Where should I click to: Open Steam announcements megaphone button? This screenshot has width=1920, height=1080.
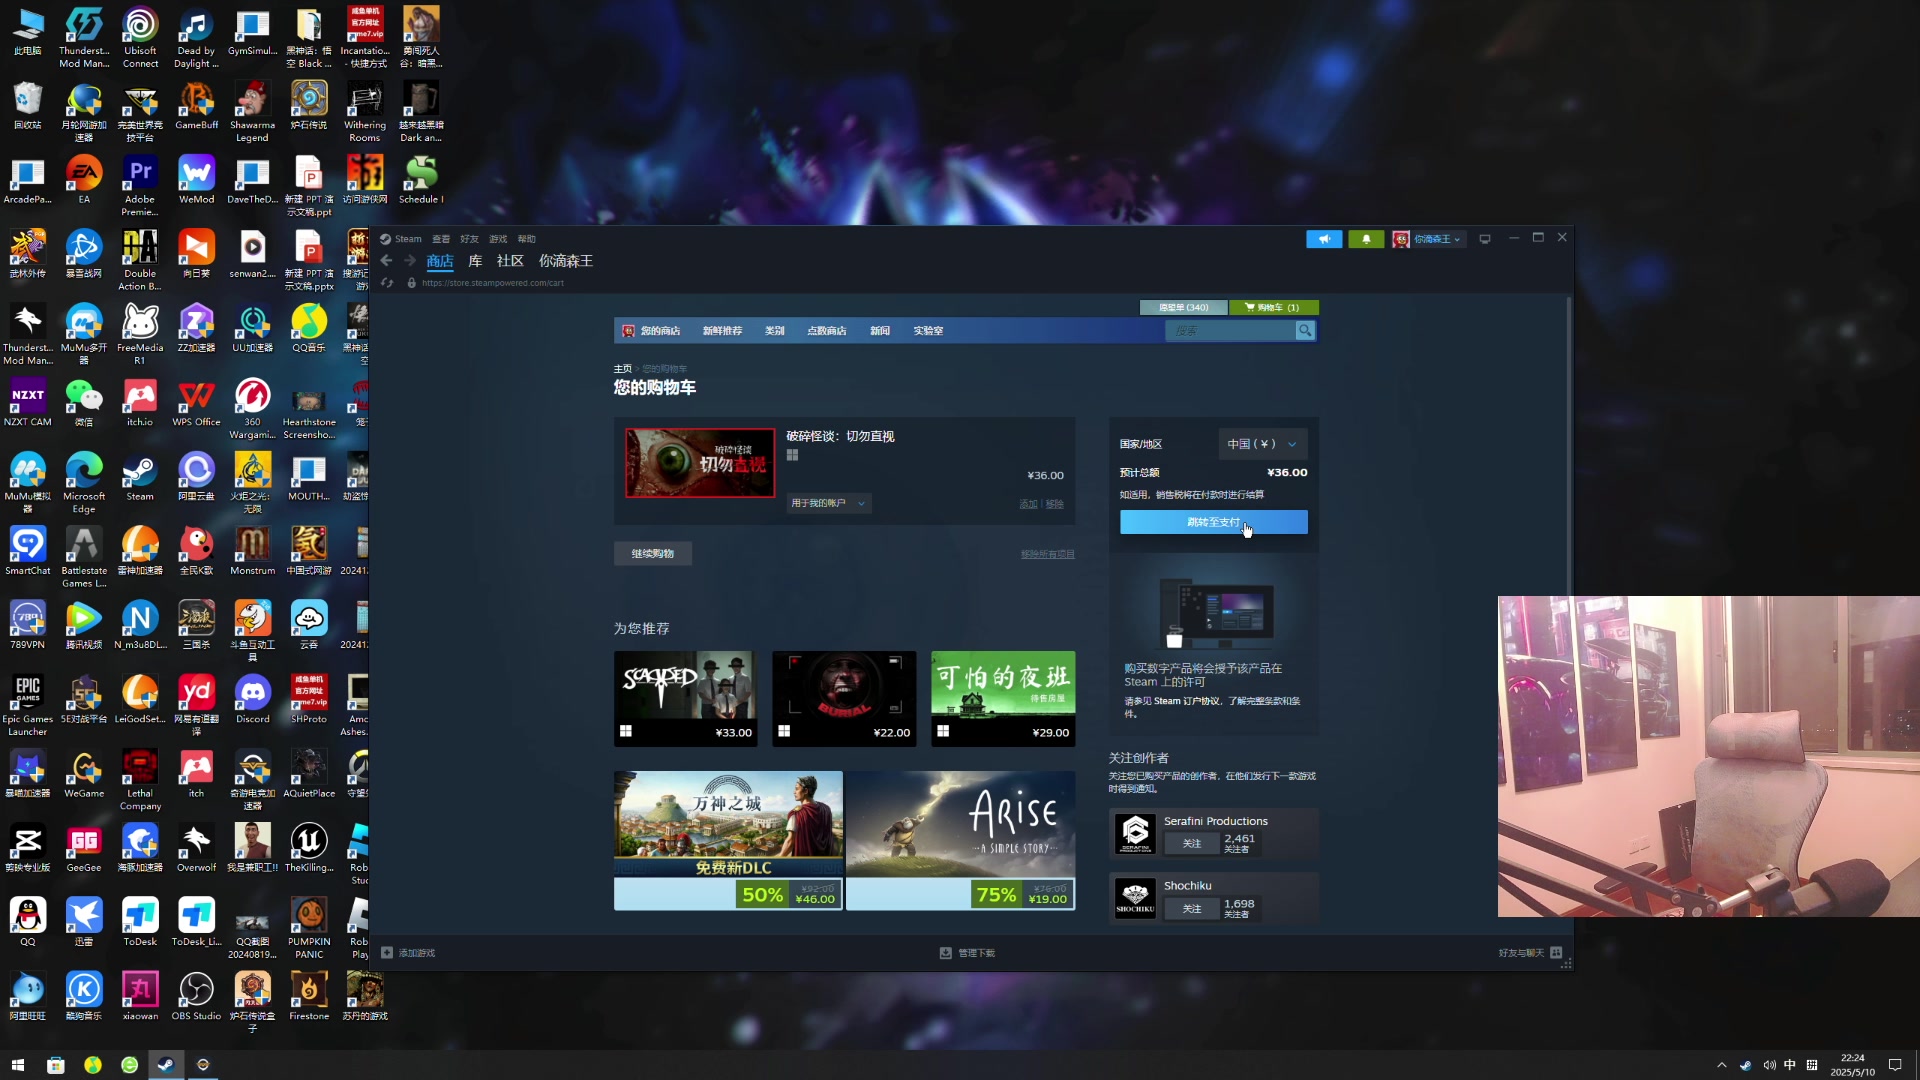pyautogui.click(x=1324, y=239)
